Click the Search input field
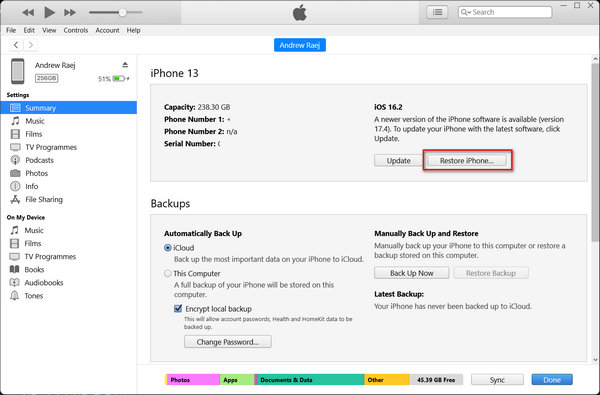 coord(505,12)
